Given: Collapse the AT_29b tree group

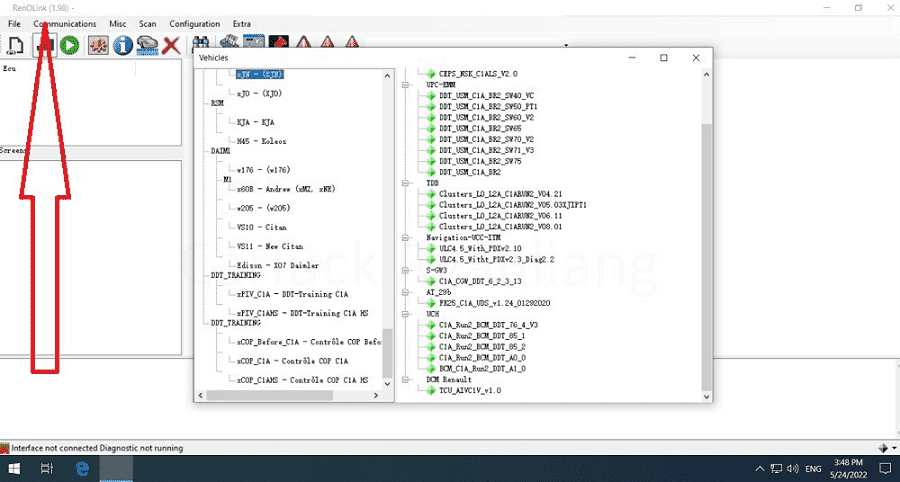Looking at the screenshot, I should click(x=406, y=292).
